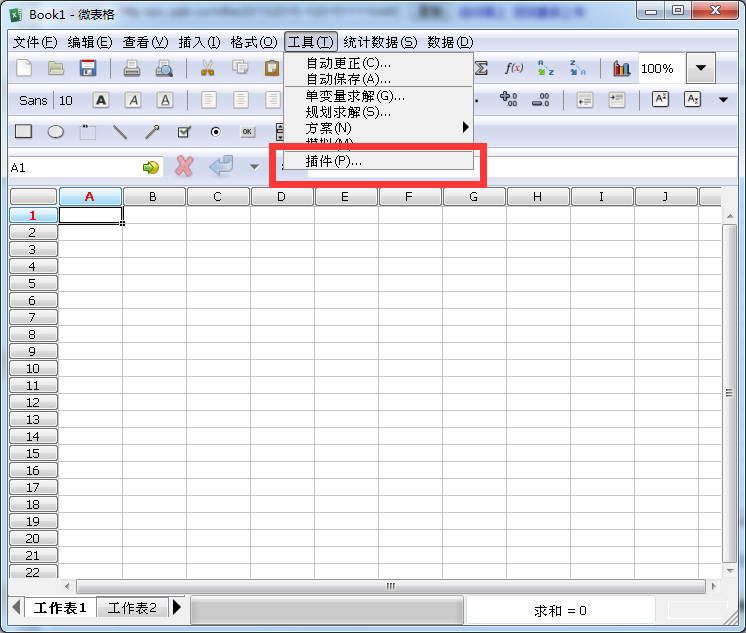746x633 pixels.
Task: Select the radio button form control tool
Action: [215, 131]
